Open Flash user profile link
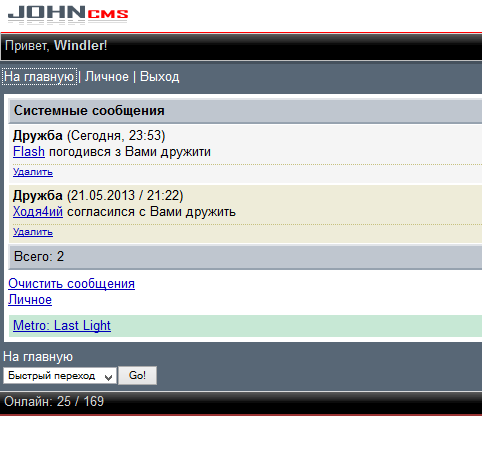The image size is (482, 450). pos(29,152)
